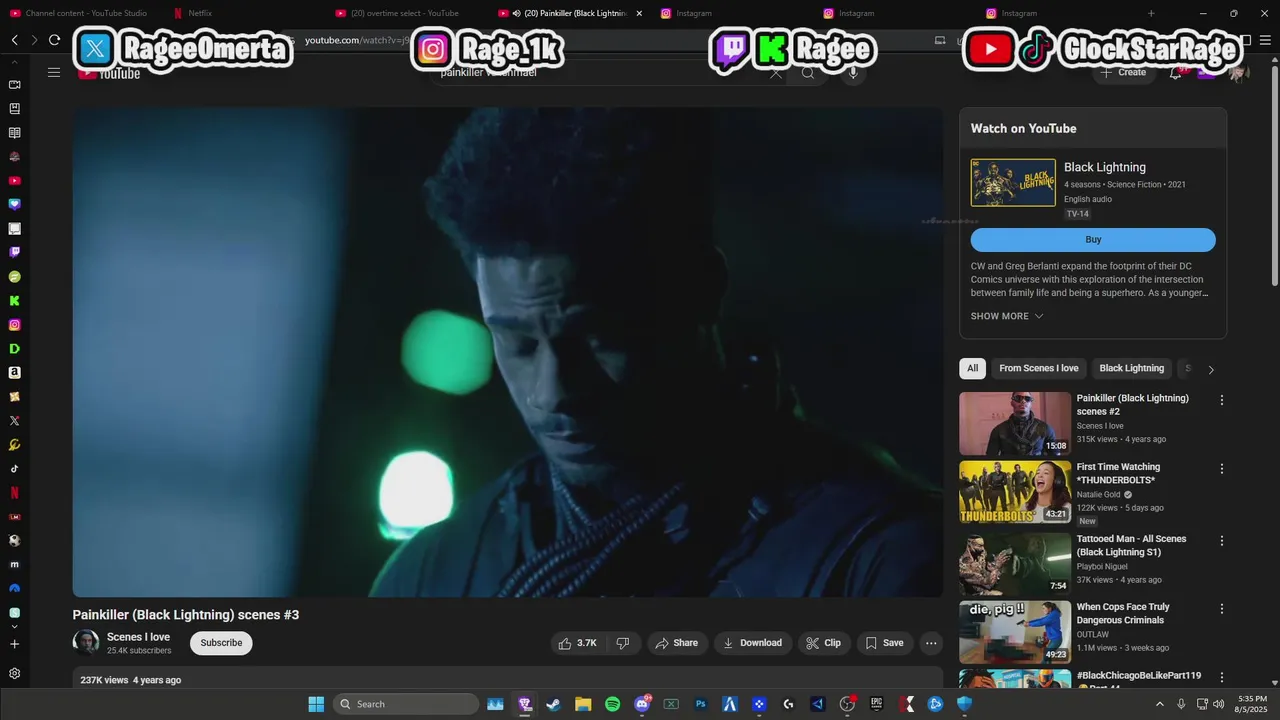Open Netflix from browser sidebar

[14, 493]
